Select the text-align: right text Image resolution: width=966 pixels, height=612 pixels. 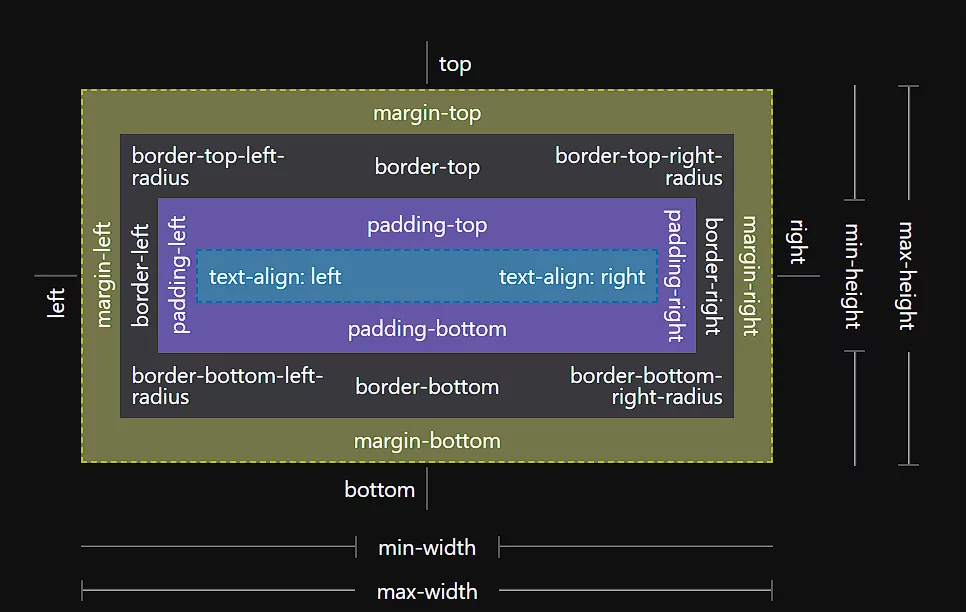(x=572, y=277)
